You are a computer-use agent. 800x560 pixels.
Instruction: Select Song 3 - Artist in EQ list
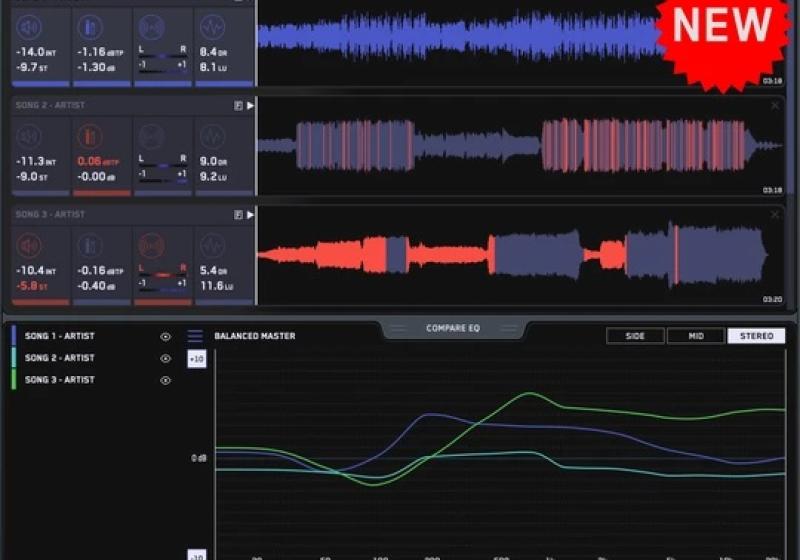click(x=60, y=380)
